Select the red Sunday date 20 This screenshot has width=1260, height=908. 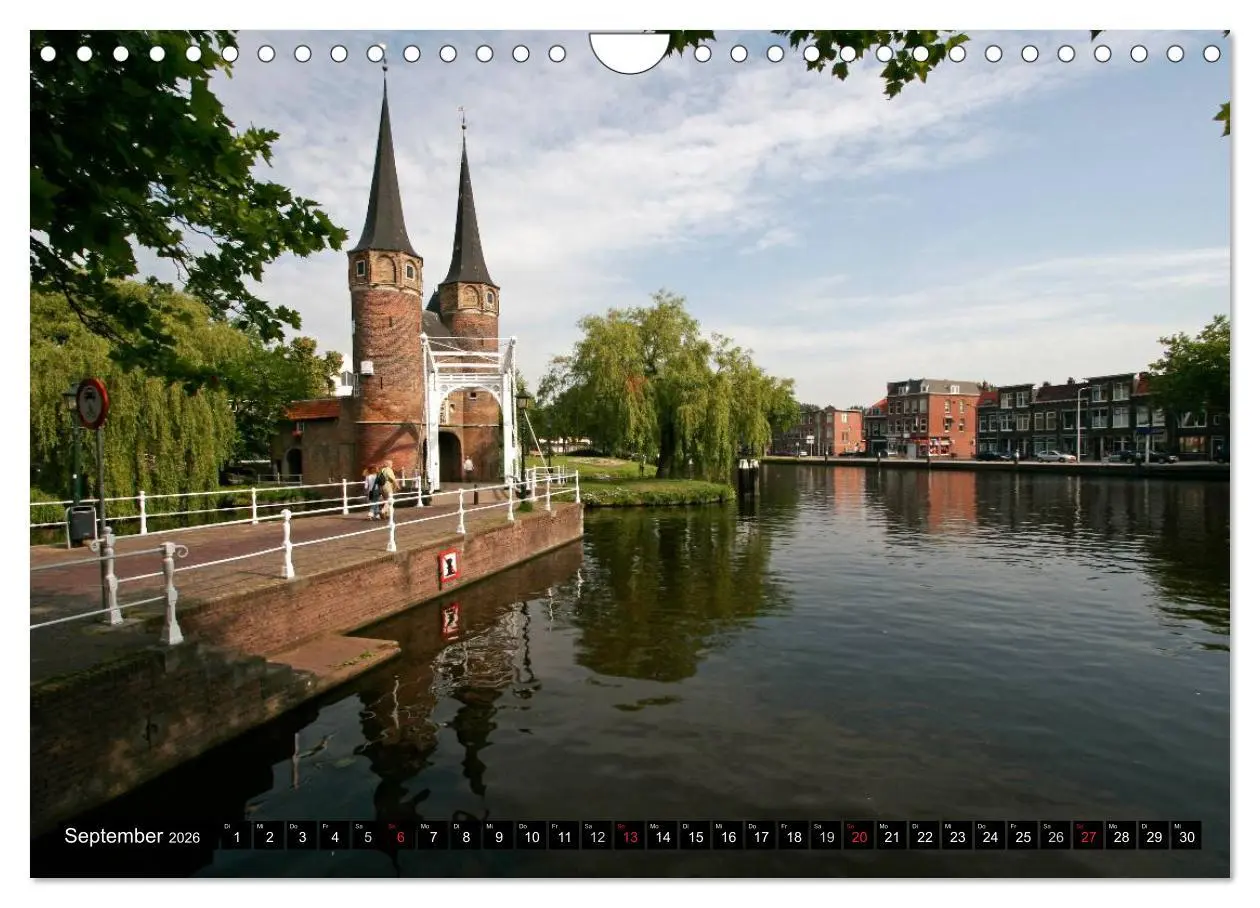(859, 836)
